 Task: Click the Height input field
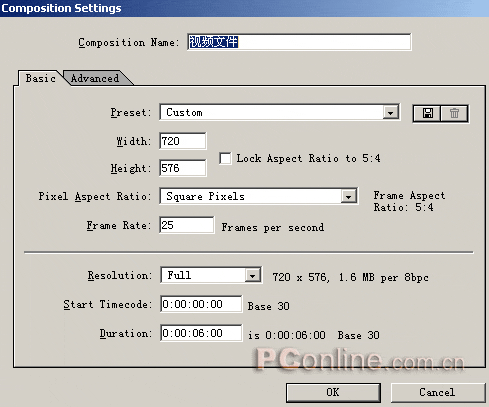point(183,168)
